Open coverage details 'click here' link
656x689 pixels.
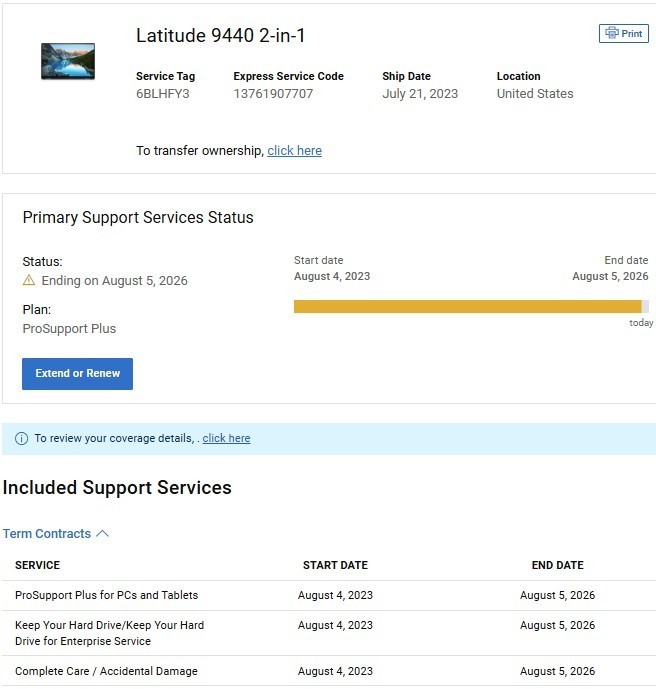point(226,438)
